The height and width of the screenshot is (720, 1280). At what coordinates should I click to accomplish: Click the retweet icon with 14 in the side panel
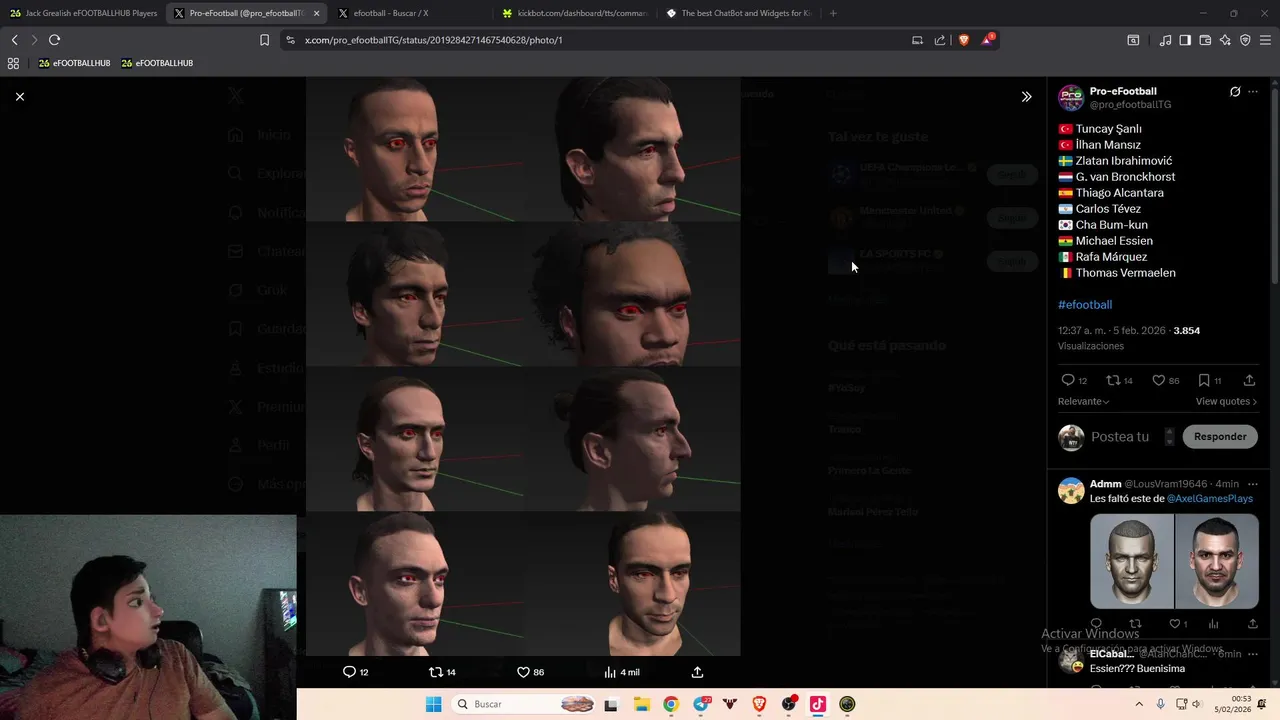(1113, 380)
